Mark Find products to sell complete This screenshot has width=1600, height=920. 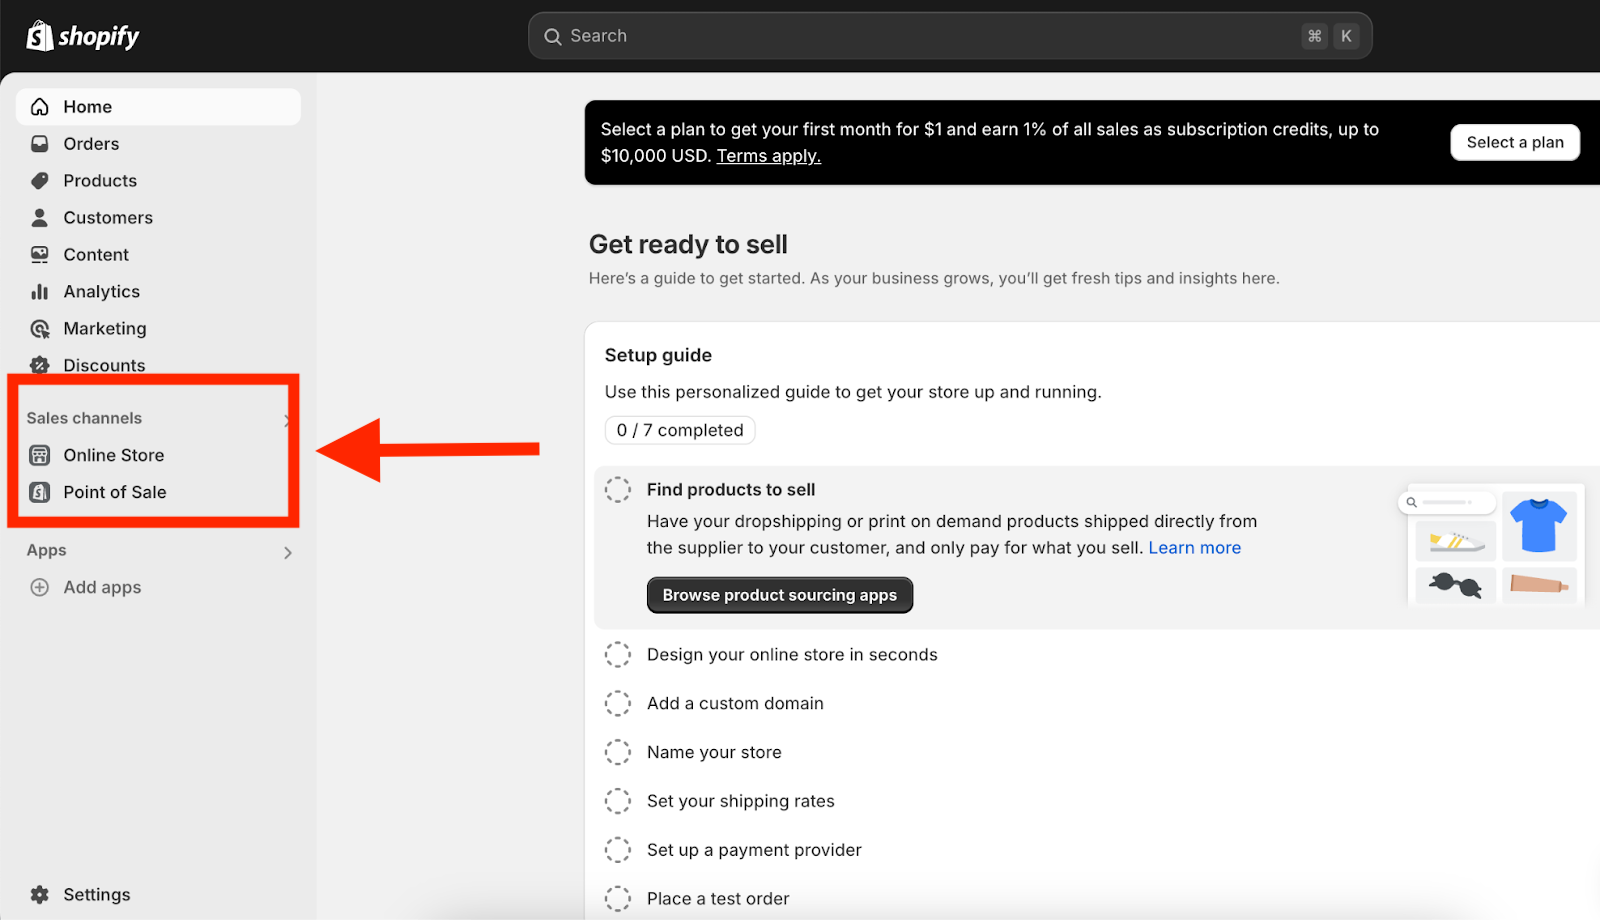pyautogui.click(x=618, y=490)
